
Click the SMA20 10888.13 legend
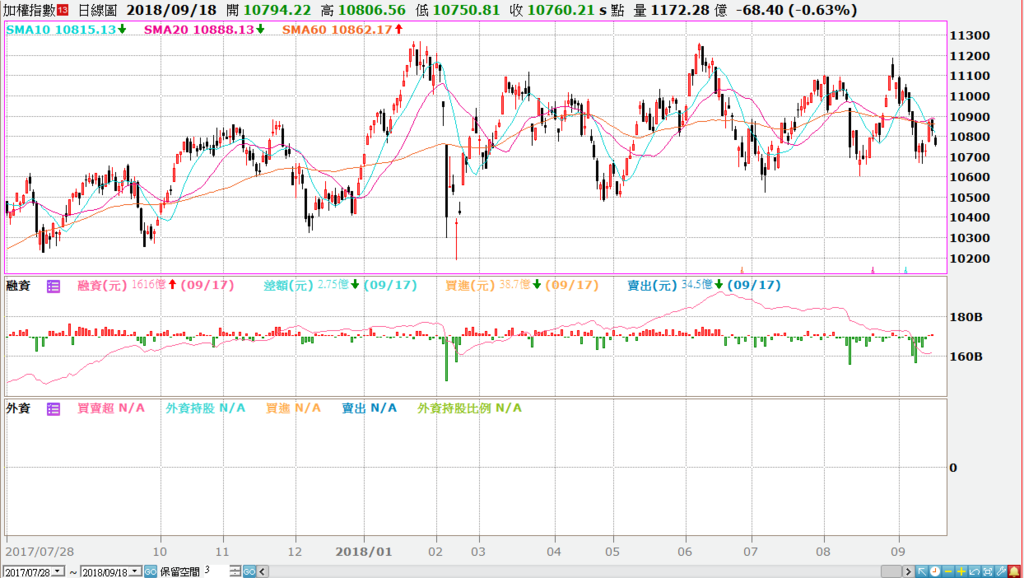(x=204, y=29)
